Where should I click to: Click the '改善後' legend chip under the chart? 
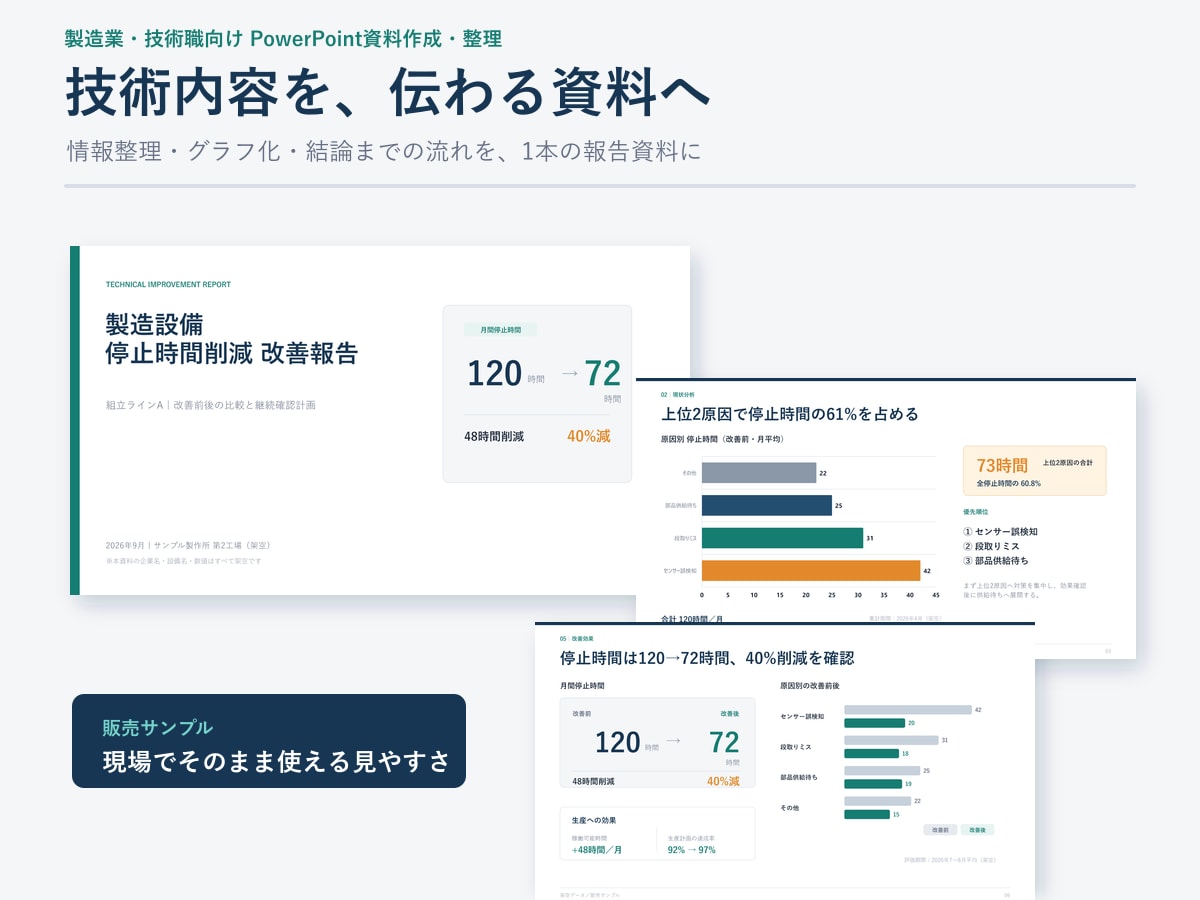[x=977, y=830]
